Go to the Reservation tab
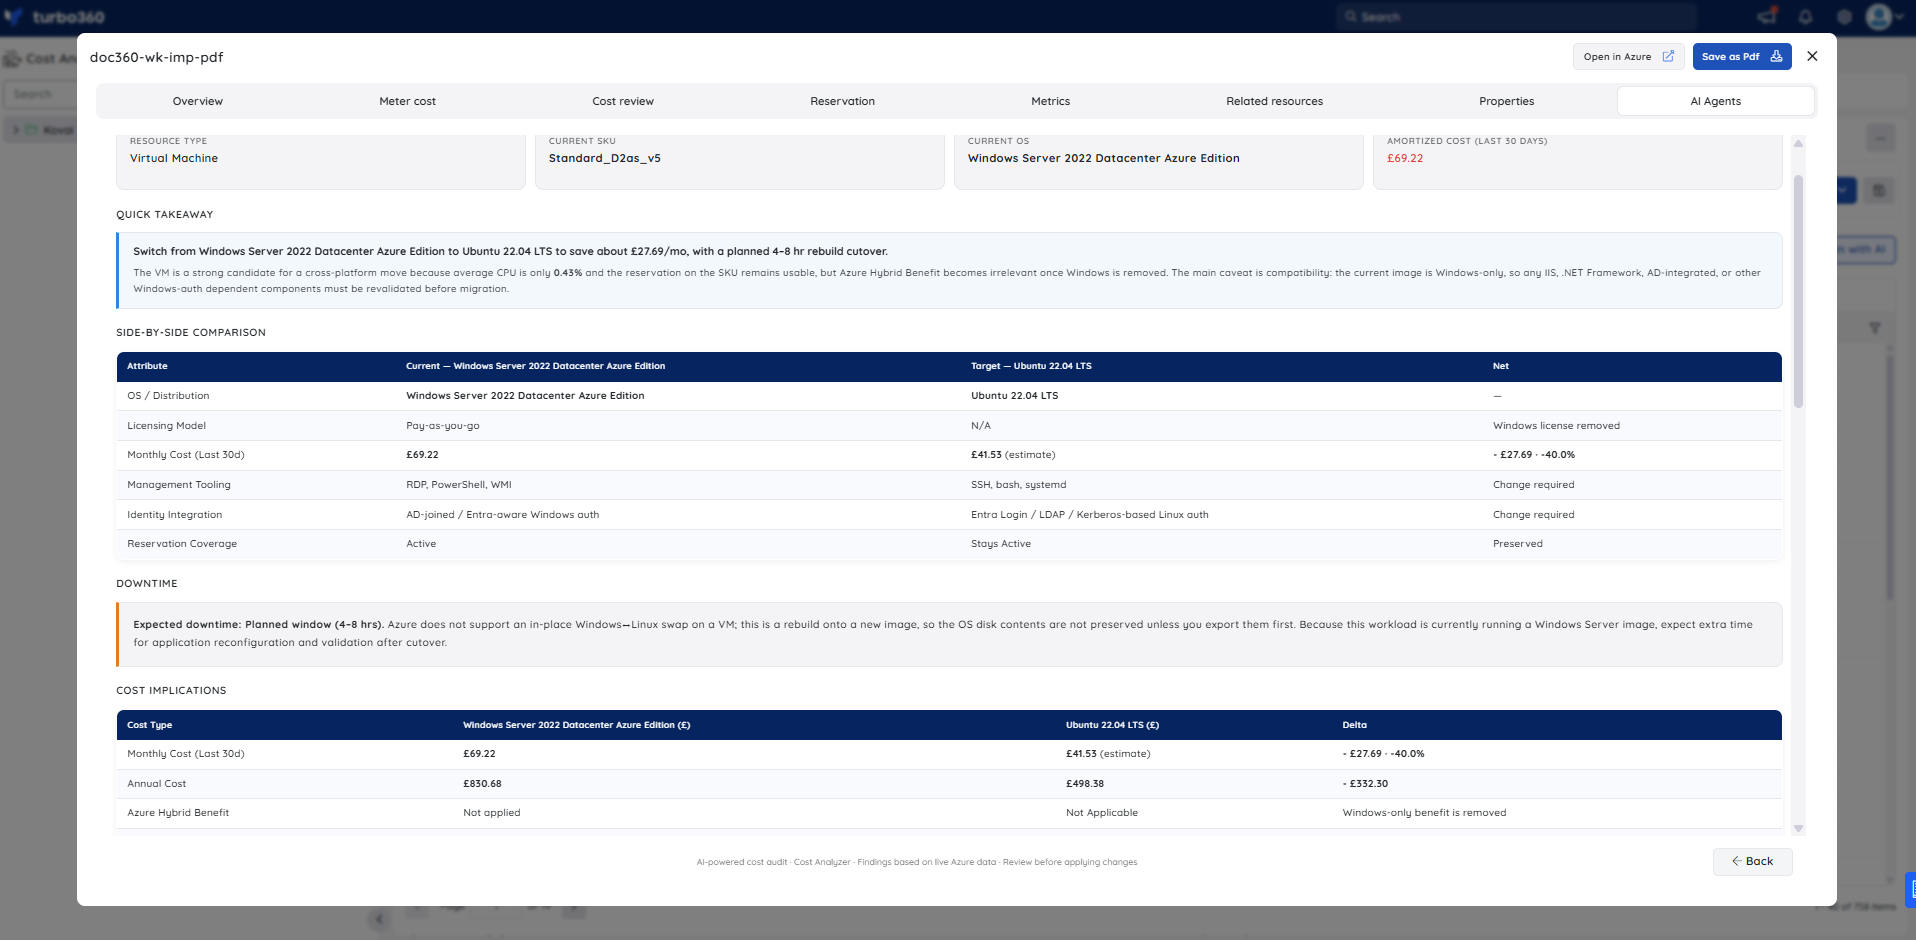The height and width of the screenshot is (940, 1916). click(x=842, y=101)
